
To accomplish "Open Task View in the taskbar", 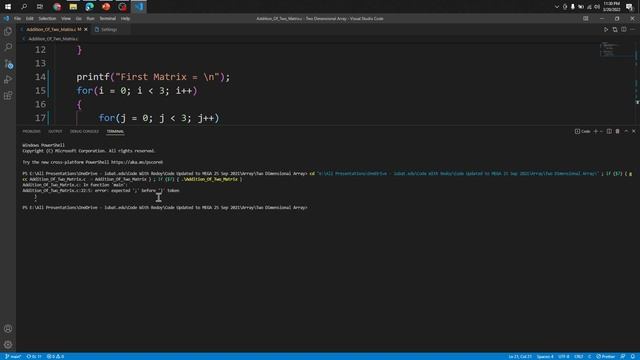I will click(40, 7).
